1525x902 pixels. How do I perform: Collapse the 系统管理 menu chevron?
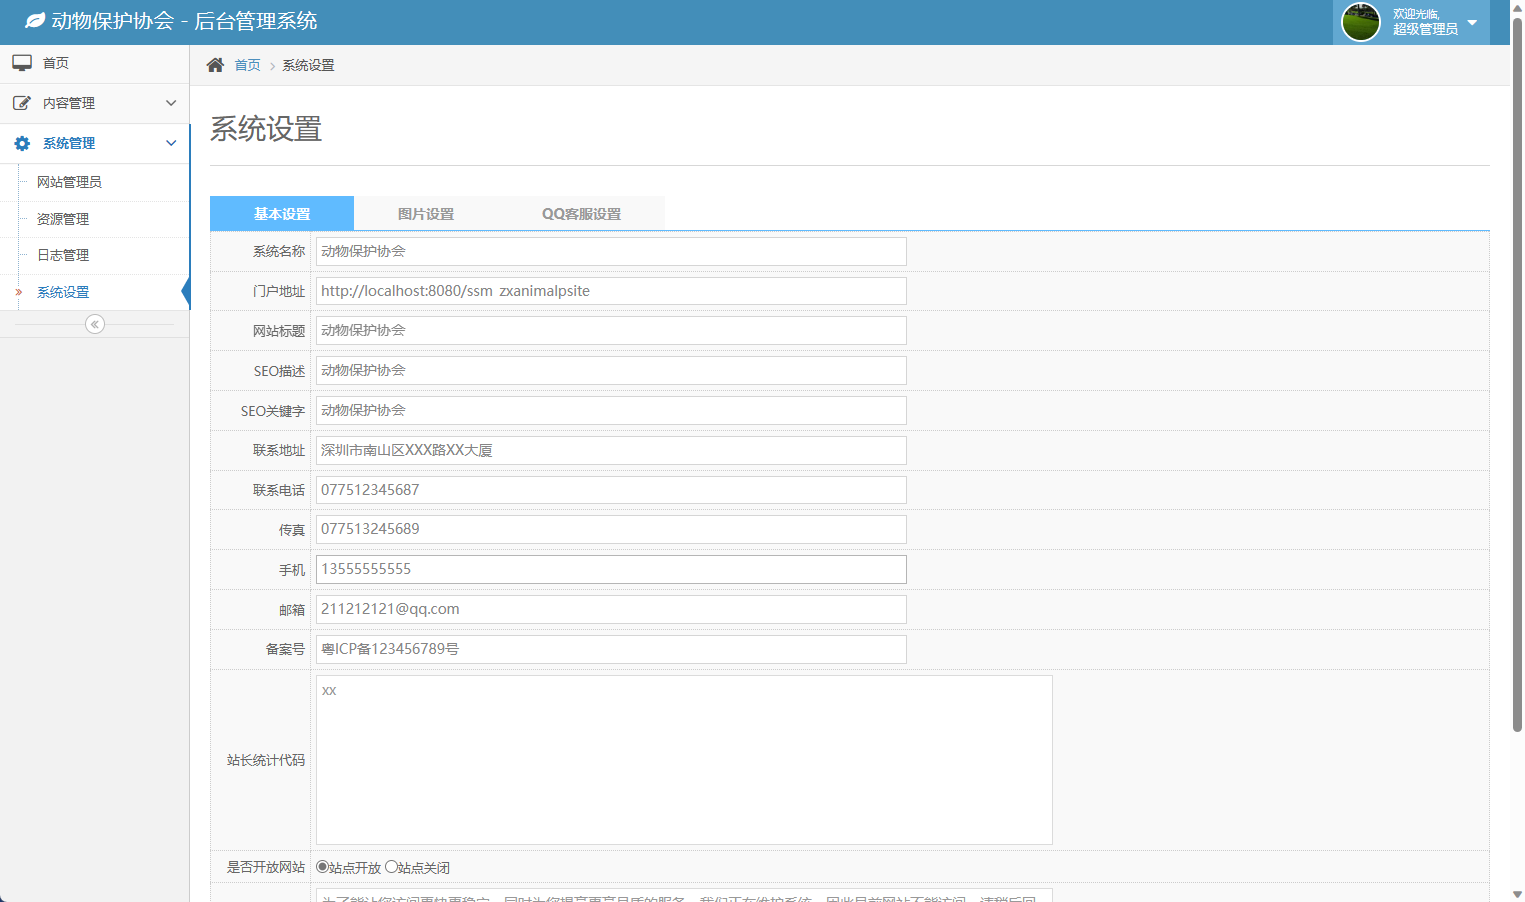[171, 143]
